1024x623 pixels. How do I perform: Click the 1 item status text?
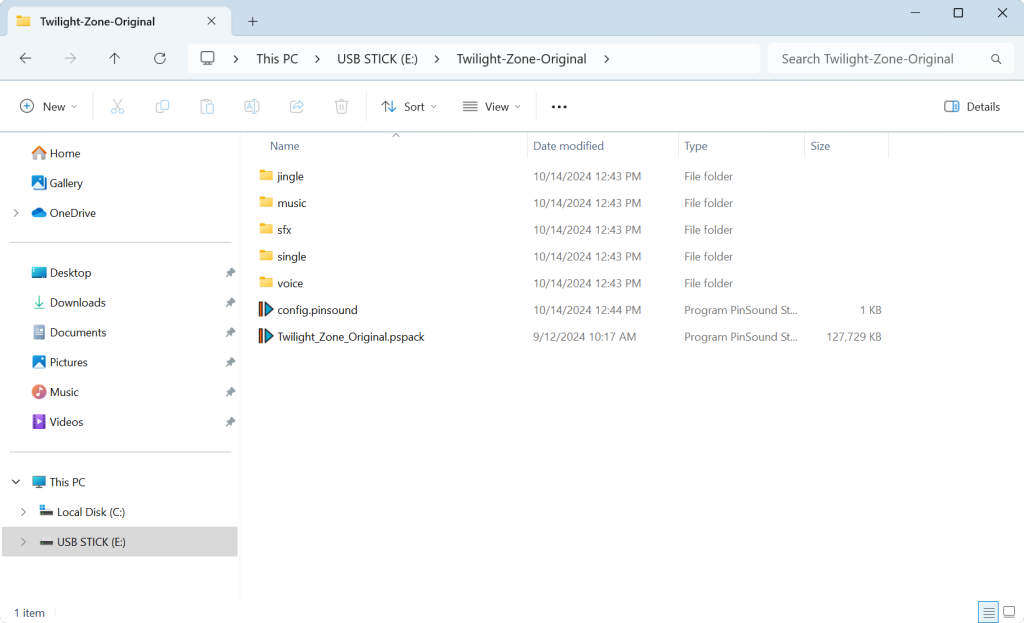click(x=29, y=613)
